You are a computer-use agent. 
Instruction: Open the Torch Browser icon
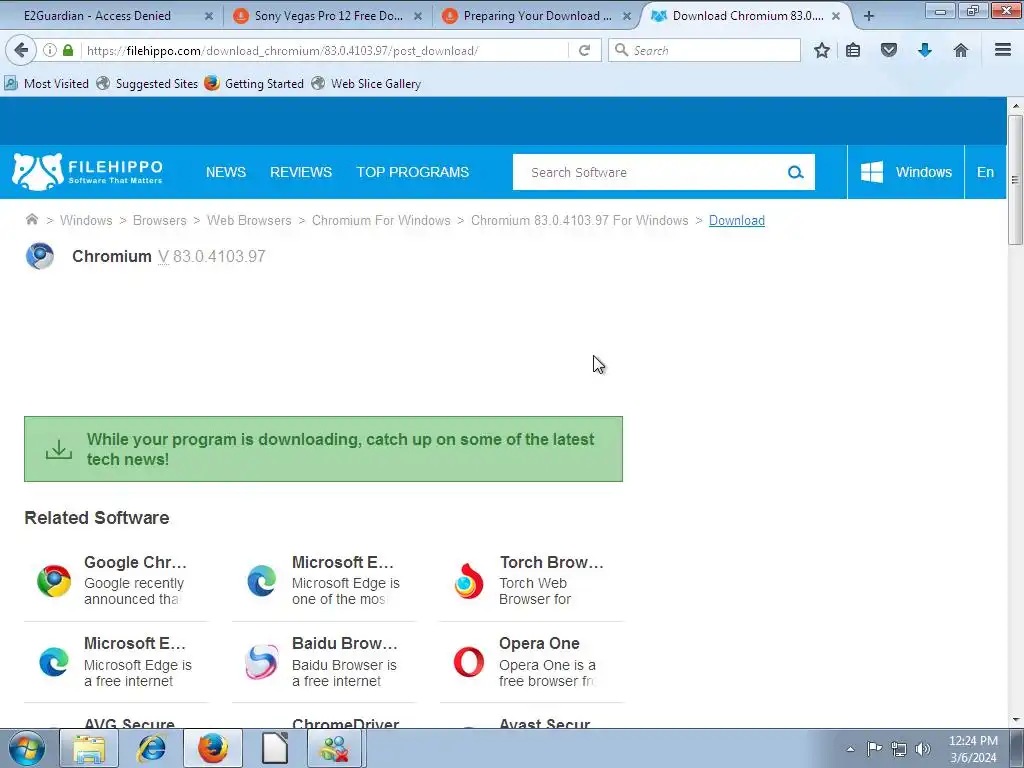click(x=469, y=581)
